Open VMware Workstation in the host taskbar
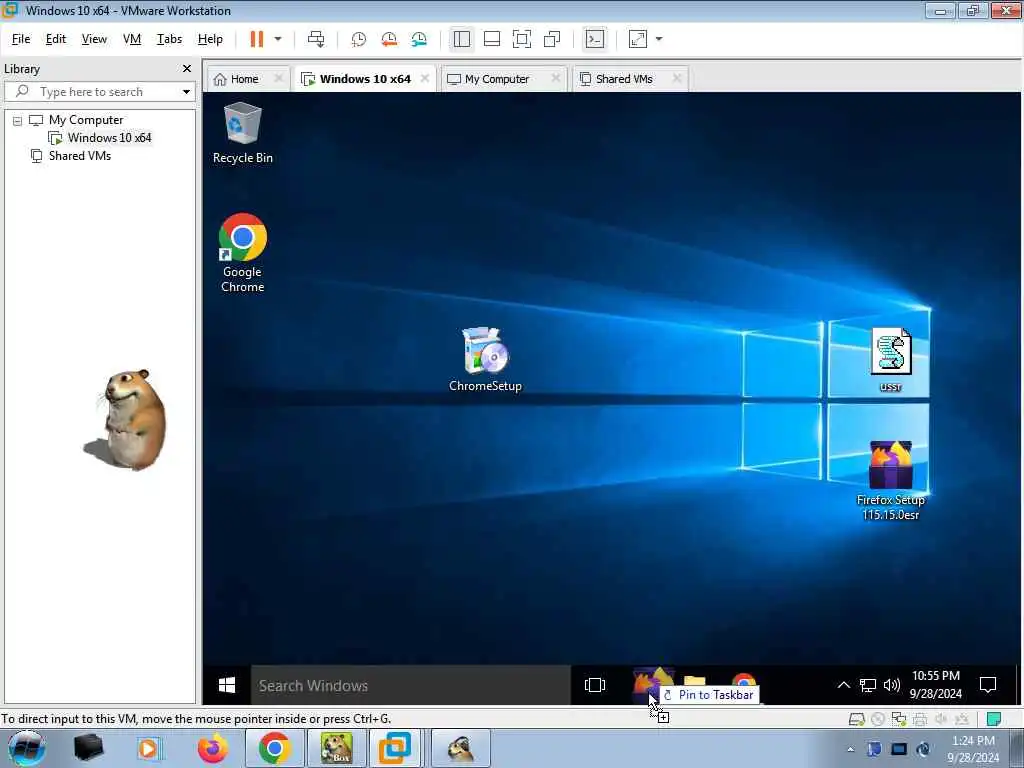The image size is (1024, 768). point(395,748)
